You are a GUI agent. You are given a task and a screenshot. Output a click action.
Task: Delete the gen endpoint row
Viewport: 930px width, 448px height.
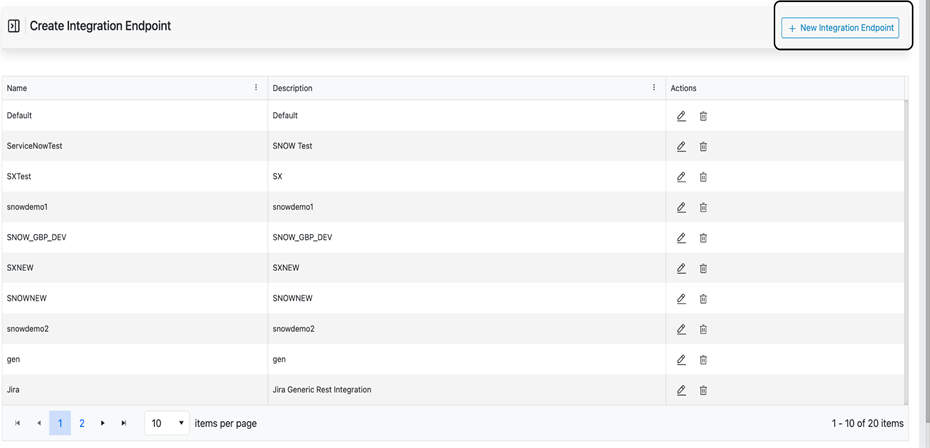703,360
